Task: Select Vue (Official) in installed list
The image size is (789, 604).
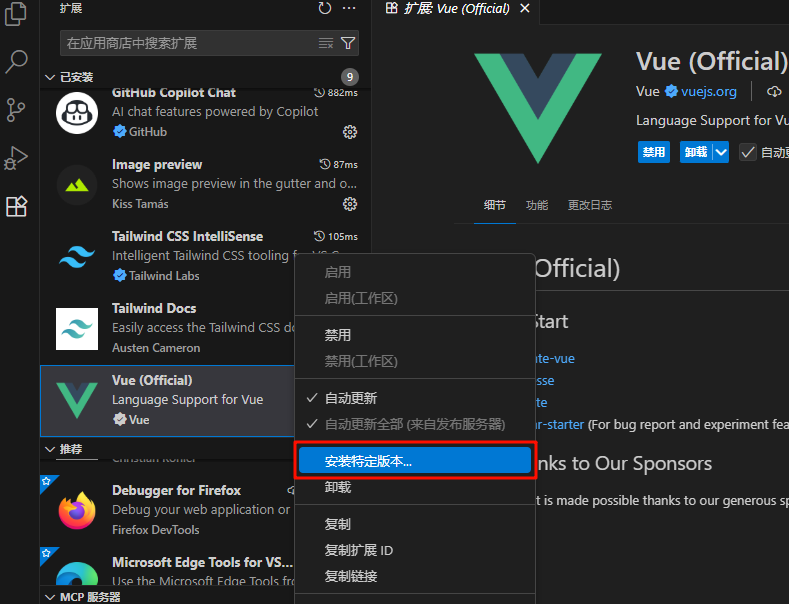Action: [x=167, y=401]
